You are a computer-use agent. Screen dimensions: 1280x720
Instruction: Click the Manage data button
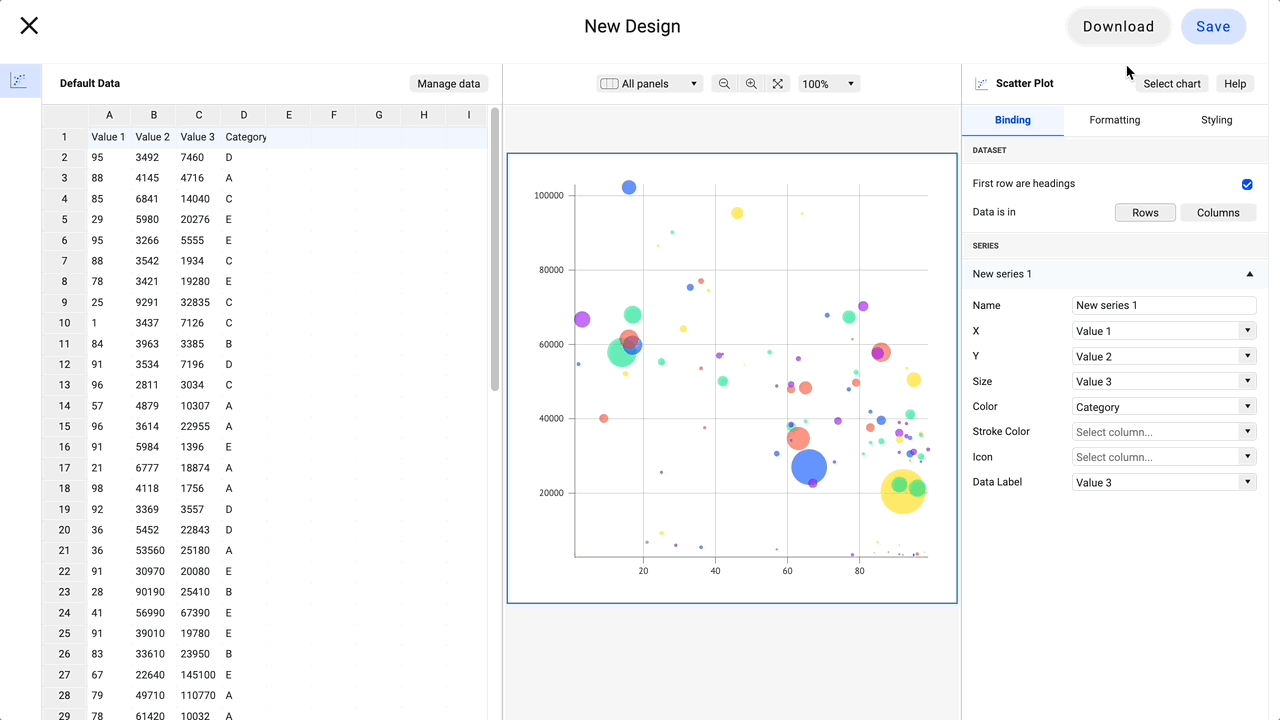click(x=448, y=83)
